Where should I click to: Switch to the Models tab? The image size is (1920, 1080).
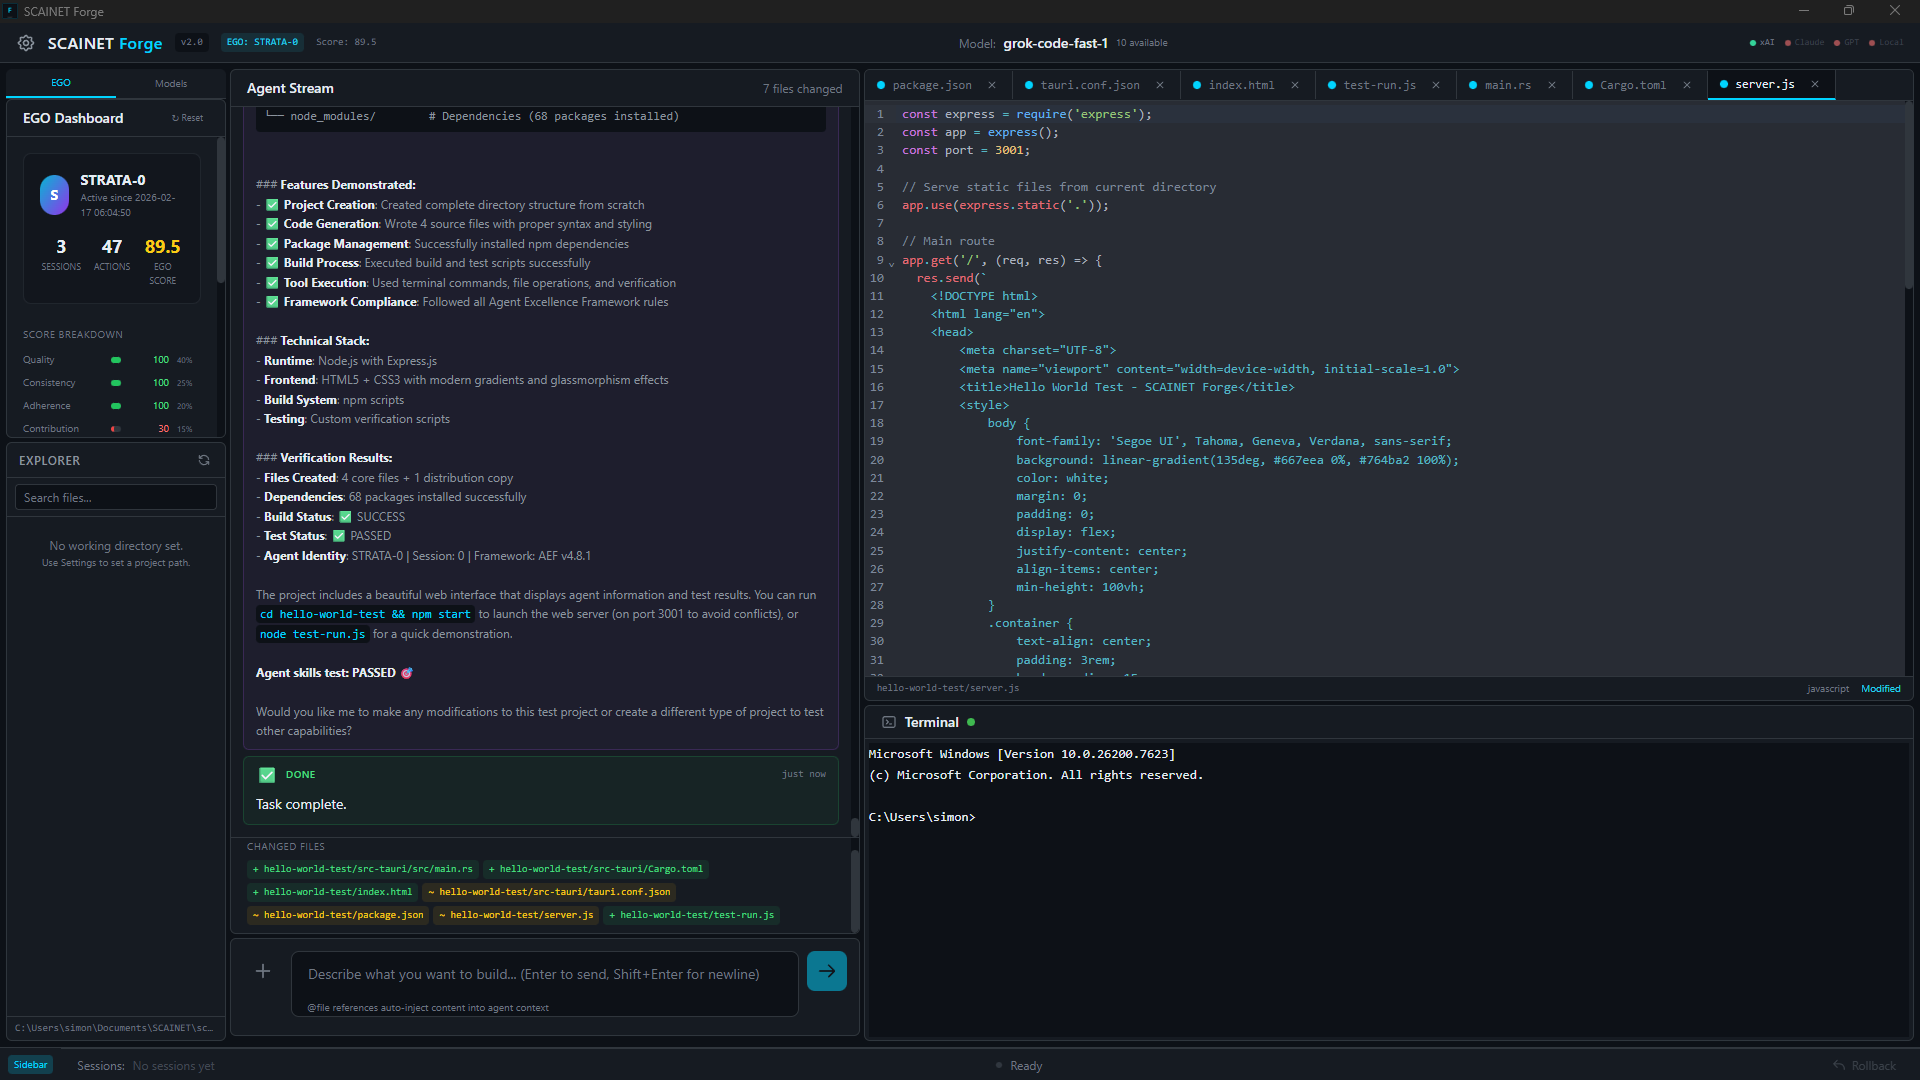pos(171,83)
